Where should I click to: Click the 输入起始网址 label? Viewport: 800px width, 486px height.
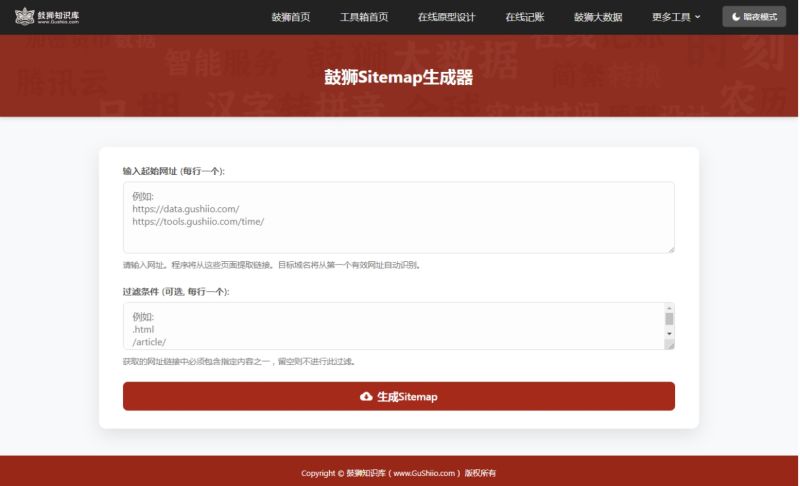click(x=173, y=171)
